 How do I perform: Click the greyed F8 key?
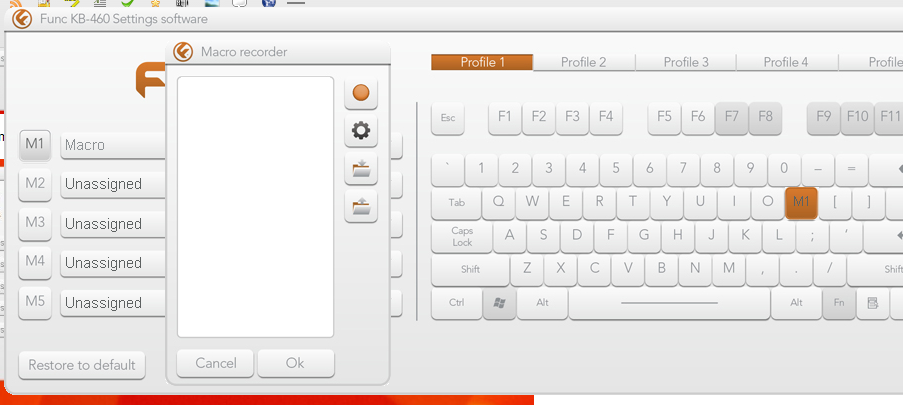coord(765,118)
